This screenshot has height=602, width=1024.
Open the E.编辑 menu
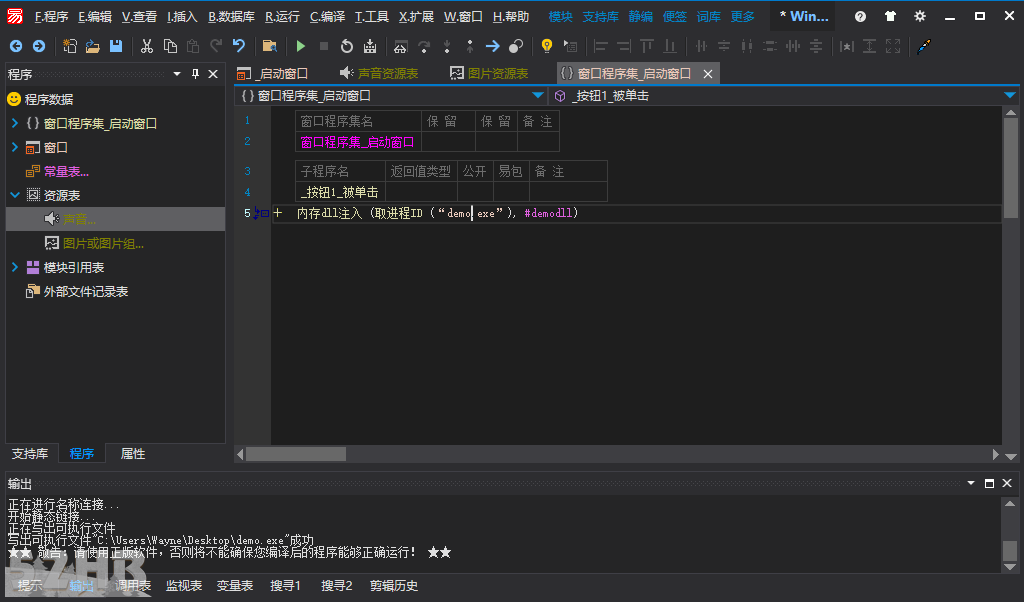coord(95,17)
